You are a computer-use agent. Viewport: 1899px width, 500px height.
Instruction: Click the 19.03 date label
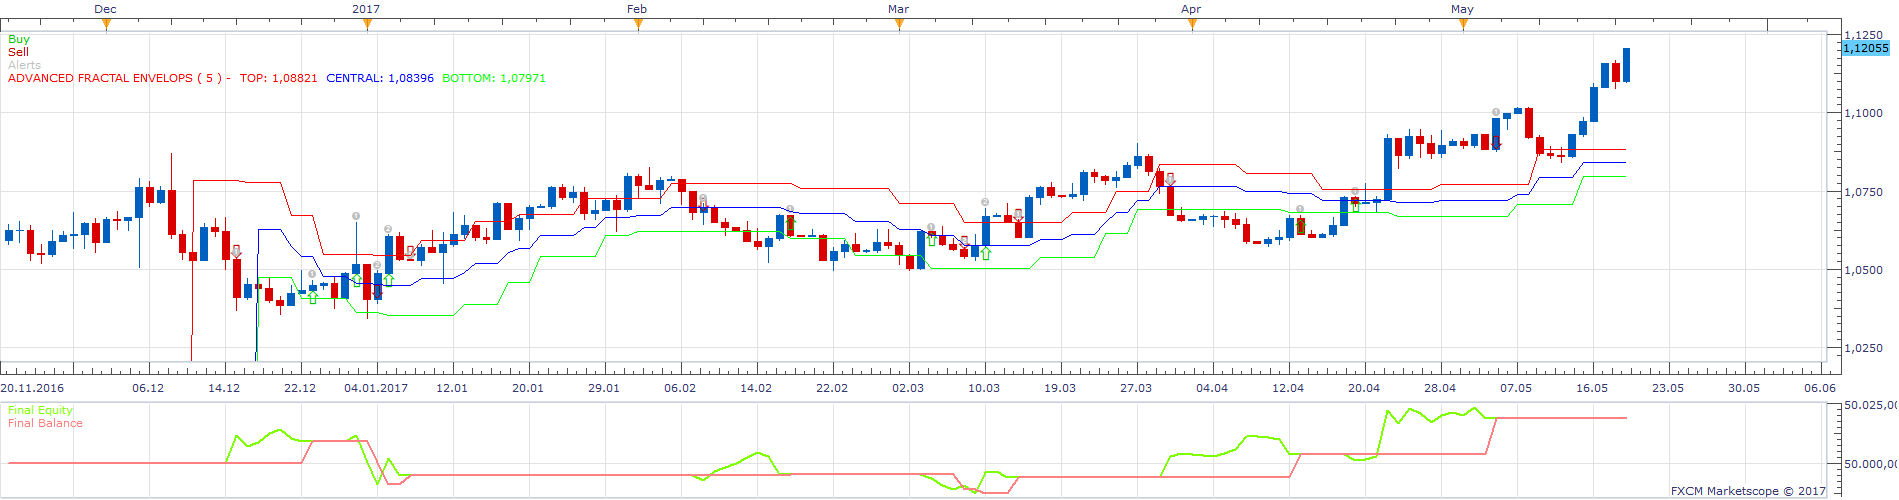pos(1060,388)
